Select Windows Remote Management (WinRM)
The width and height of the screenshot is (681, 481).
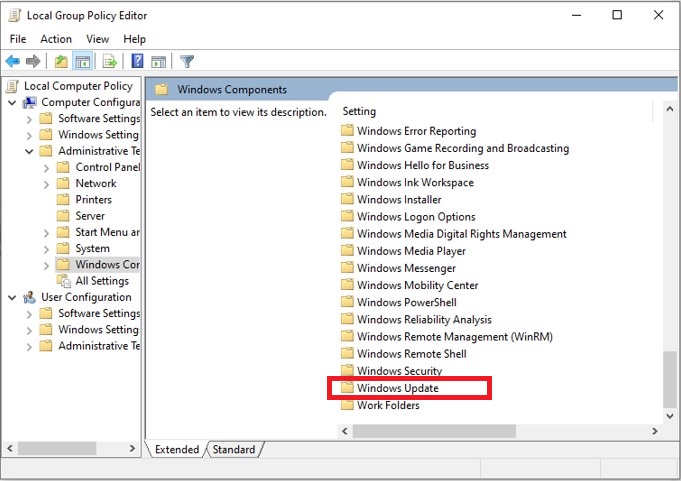(454, 336)
